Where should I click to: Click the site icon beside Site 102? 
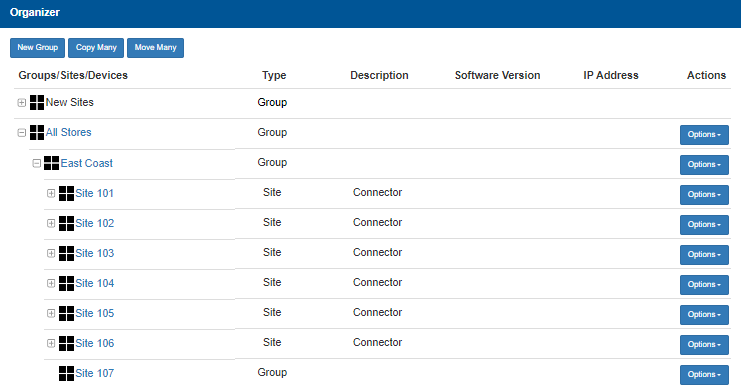pyautogui.click(x=66, y=223)
